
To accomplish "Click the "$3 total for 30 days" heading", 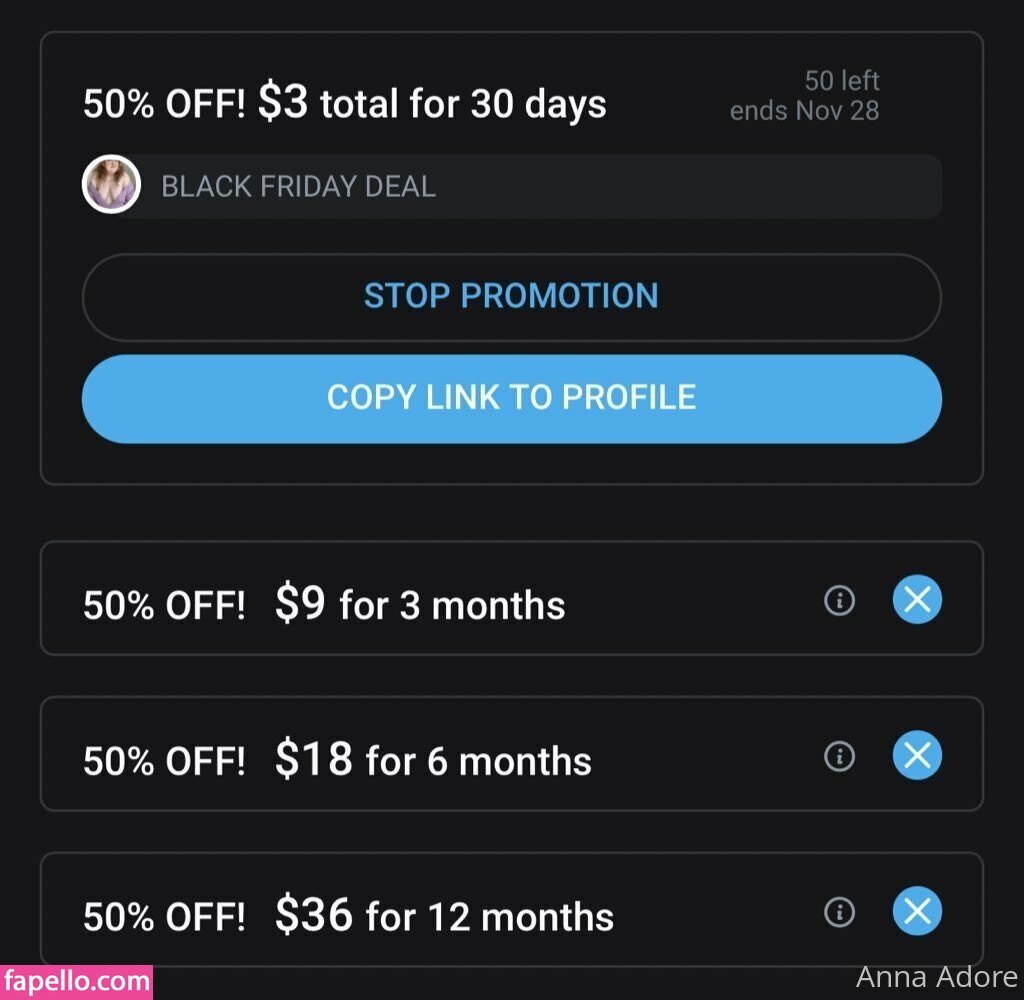I will point(432,104).
